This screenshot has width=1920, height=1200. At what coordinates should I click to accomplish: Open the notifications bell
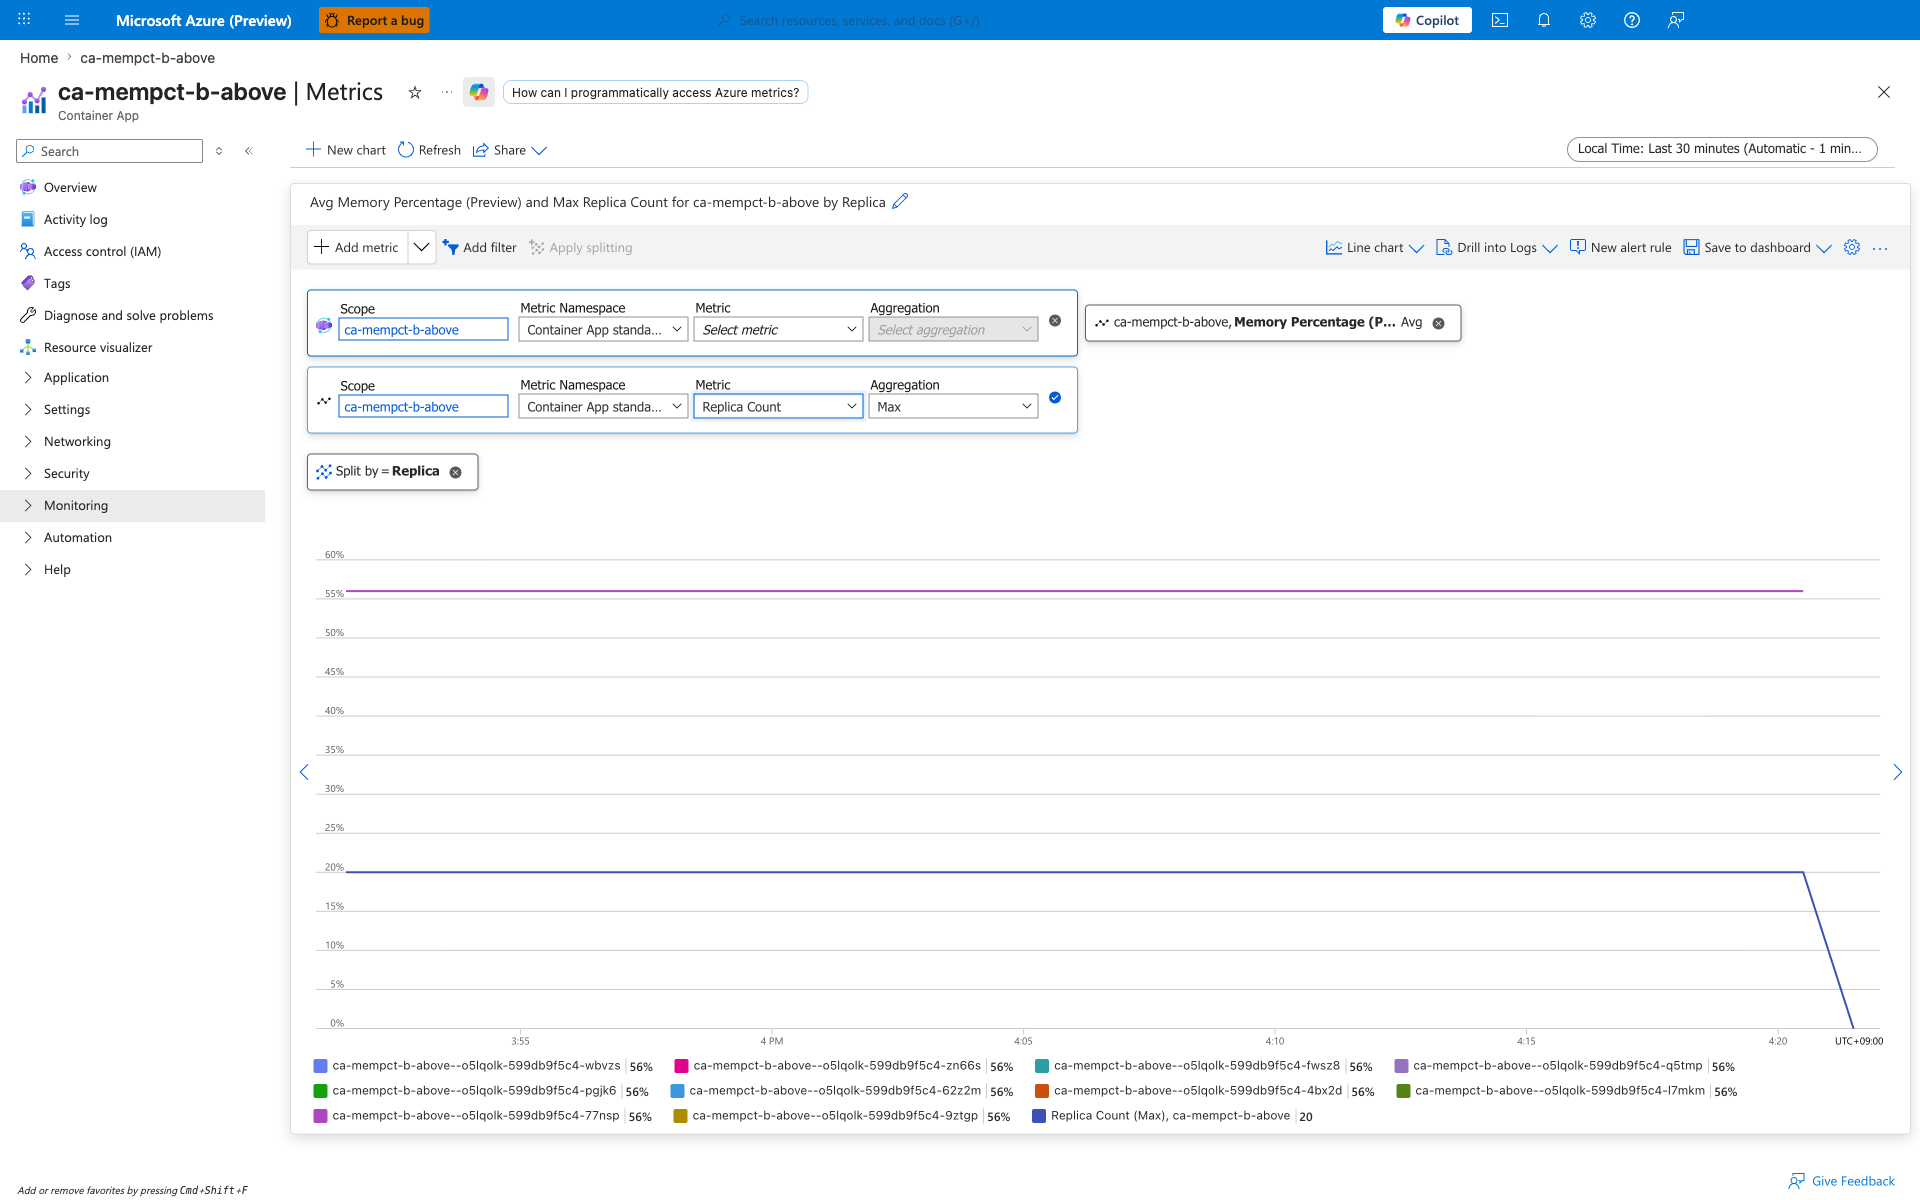(1544, 20)
